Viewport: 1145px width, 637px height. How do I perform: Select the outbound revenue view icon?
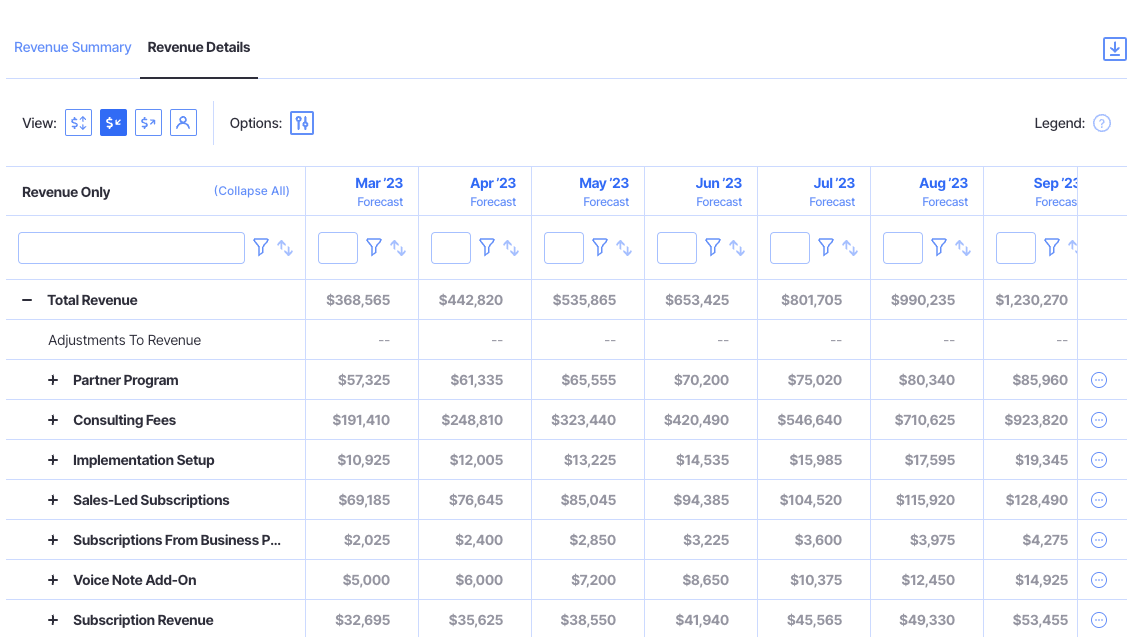pyautogui.click(x=148, y=122)
